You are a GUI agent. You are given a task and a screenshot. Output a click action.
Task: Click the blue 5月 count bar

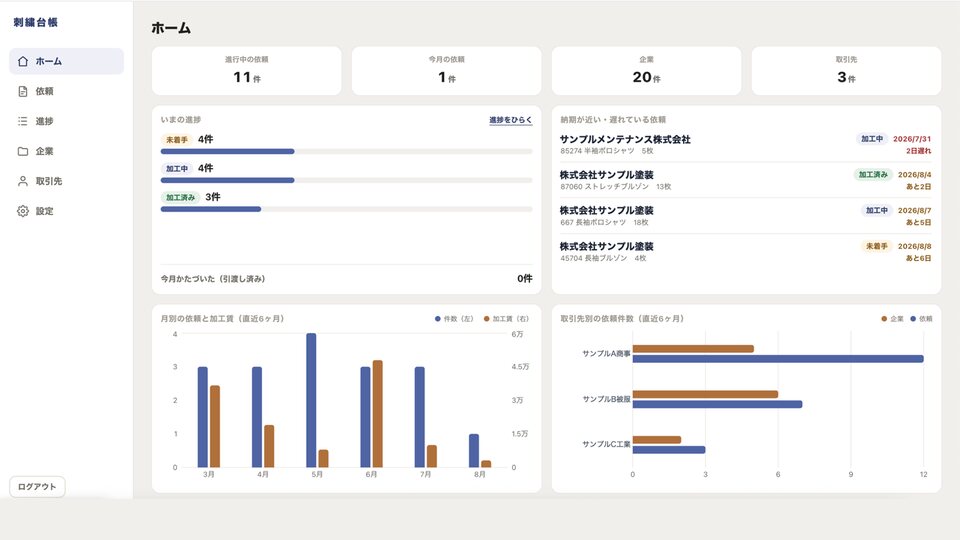point(311,400)
